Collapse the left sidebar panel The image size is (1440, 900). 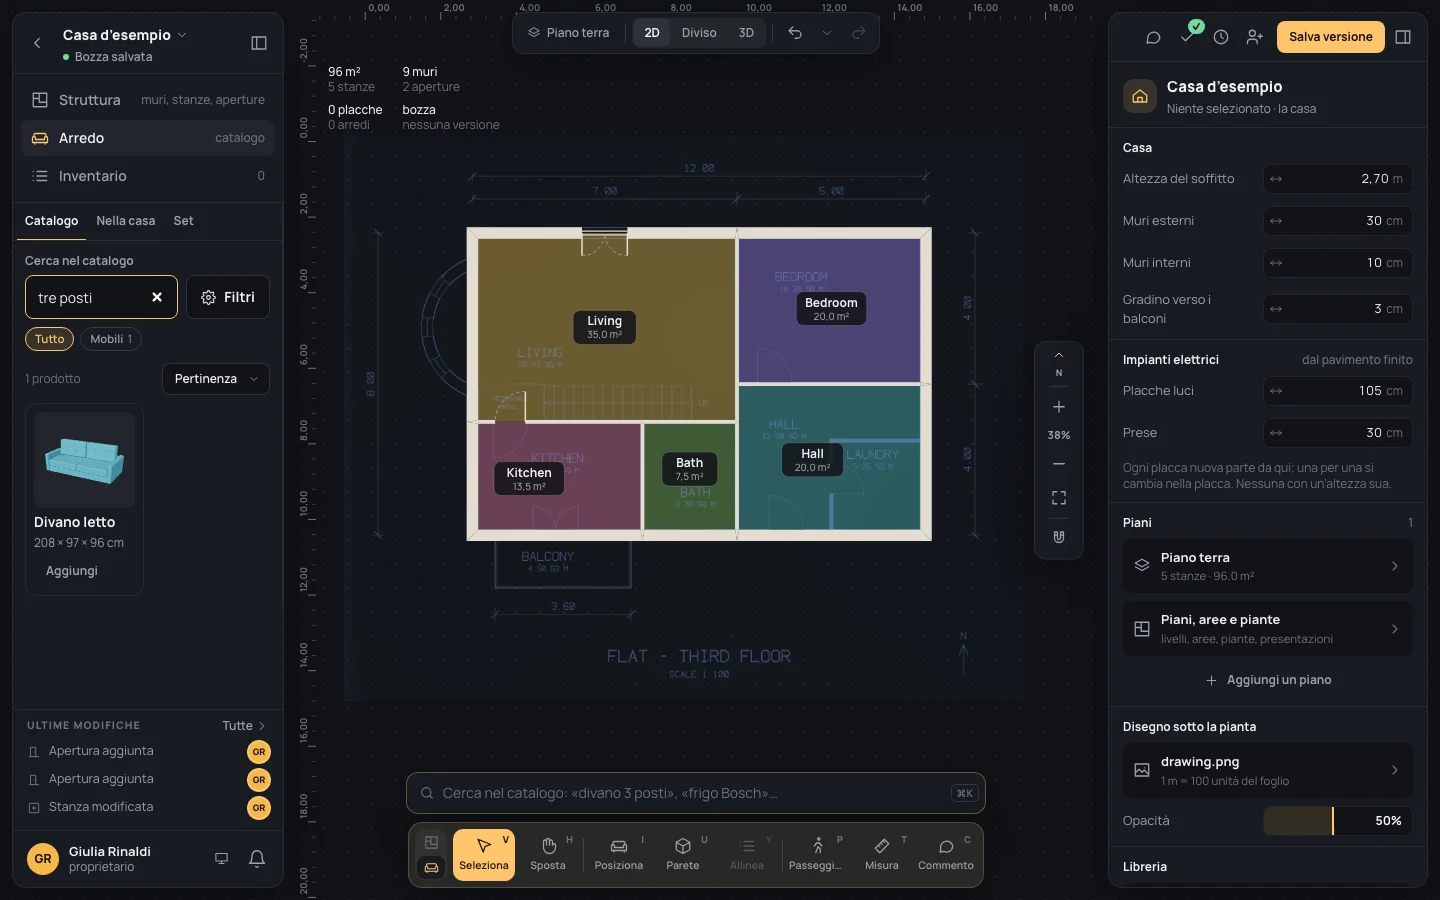tap(259, 43)
